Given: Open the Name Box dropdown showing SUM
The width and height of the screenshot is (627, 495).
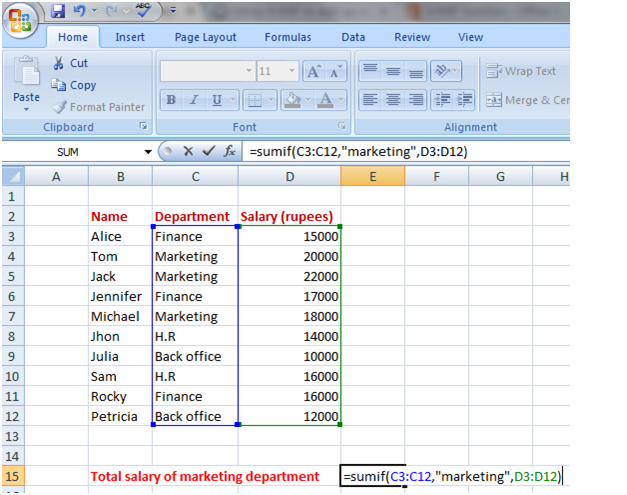Looking at the screenshot, I should [148, 152].
